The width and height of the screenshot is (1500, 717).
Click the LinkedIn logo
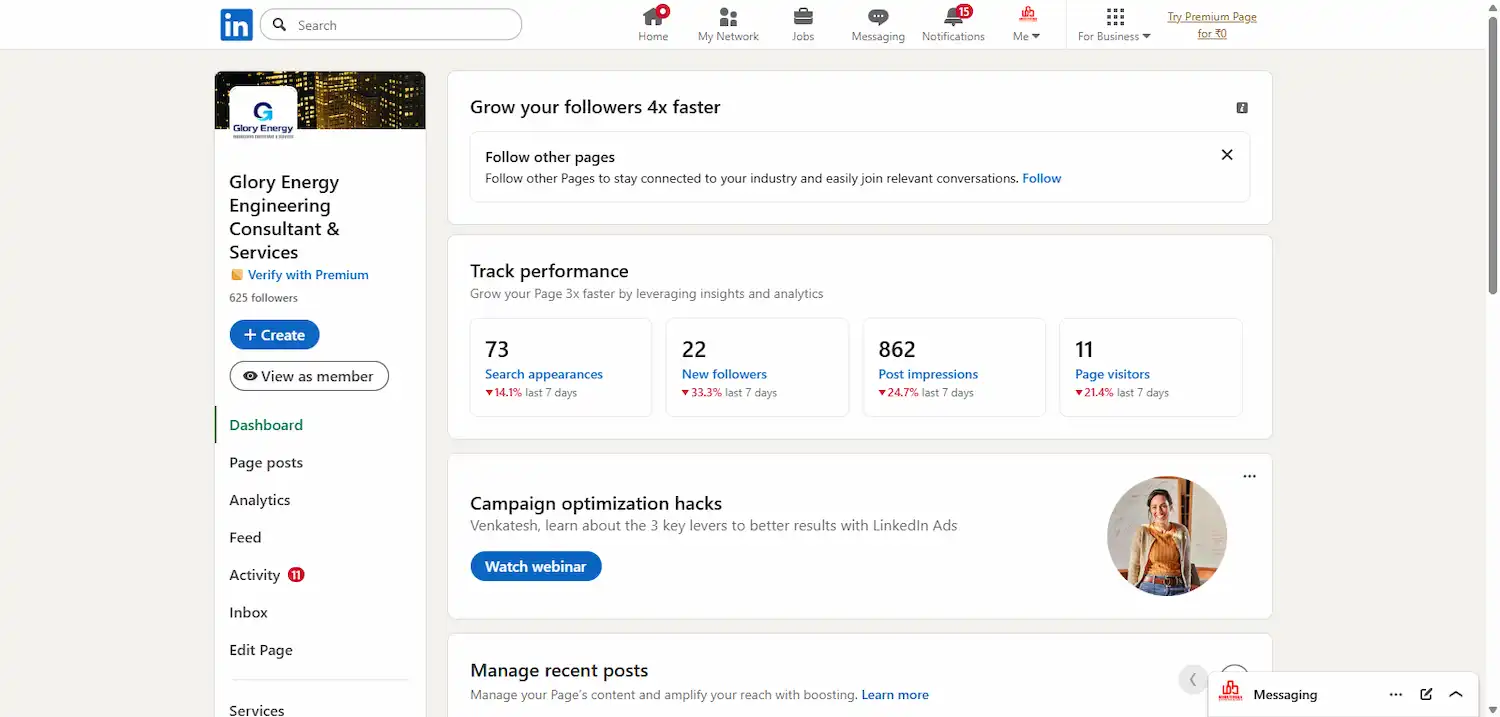(x=236, y=24)
